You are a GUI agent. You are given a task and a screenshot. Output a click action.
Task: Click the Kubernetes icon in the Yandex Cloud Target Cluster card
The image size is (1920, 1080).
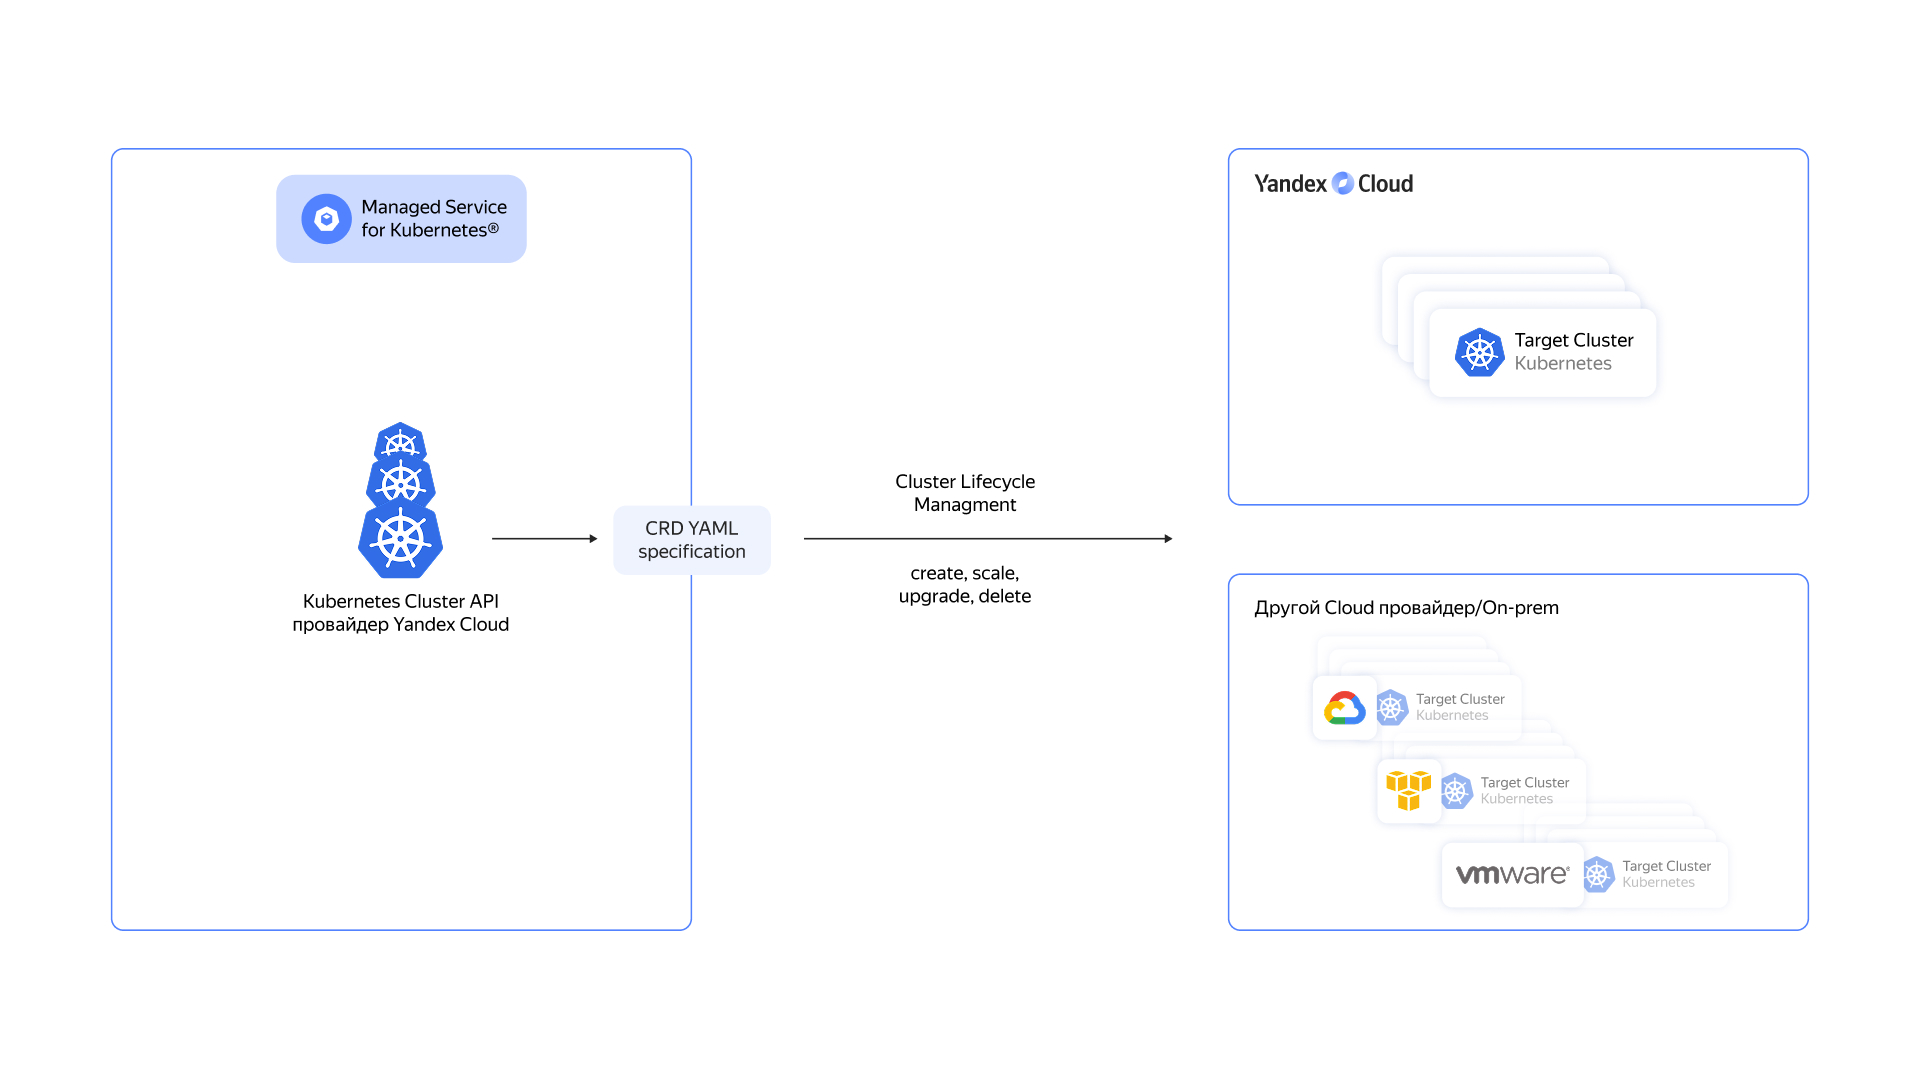pos(1479,352)
